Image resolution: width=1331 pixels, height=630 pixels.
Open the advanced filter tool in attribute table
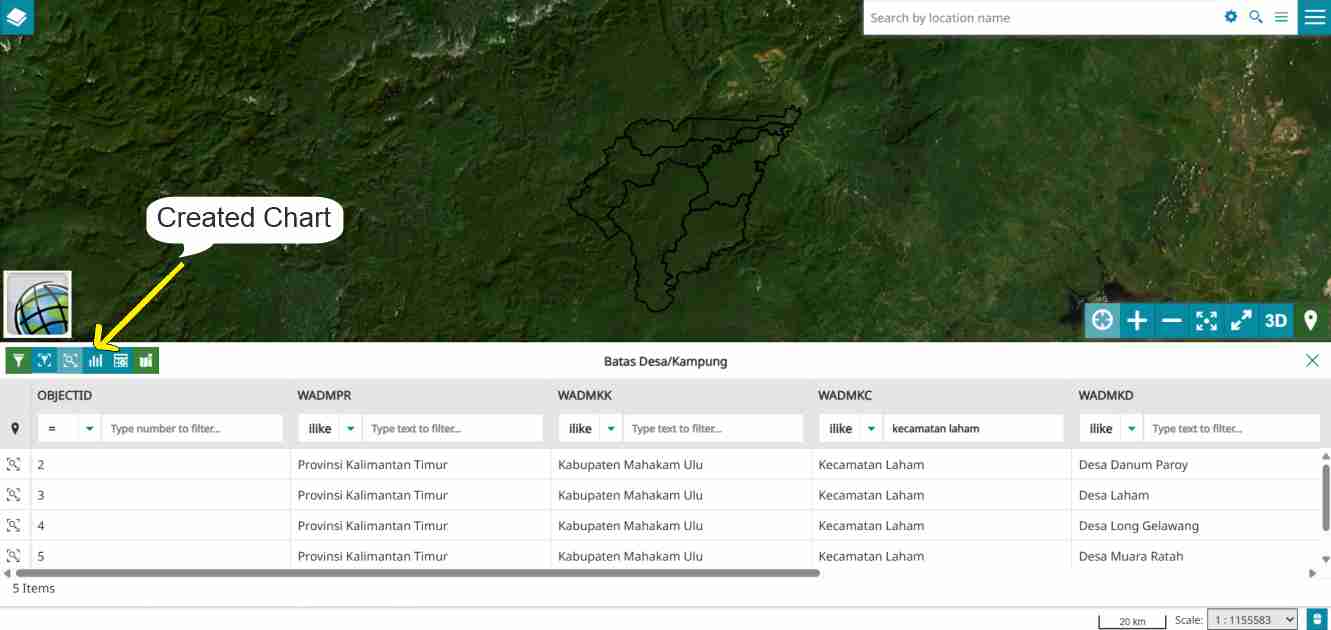18,360
